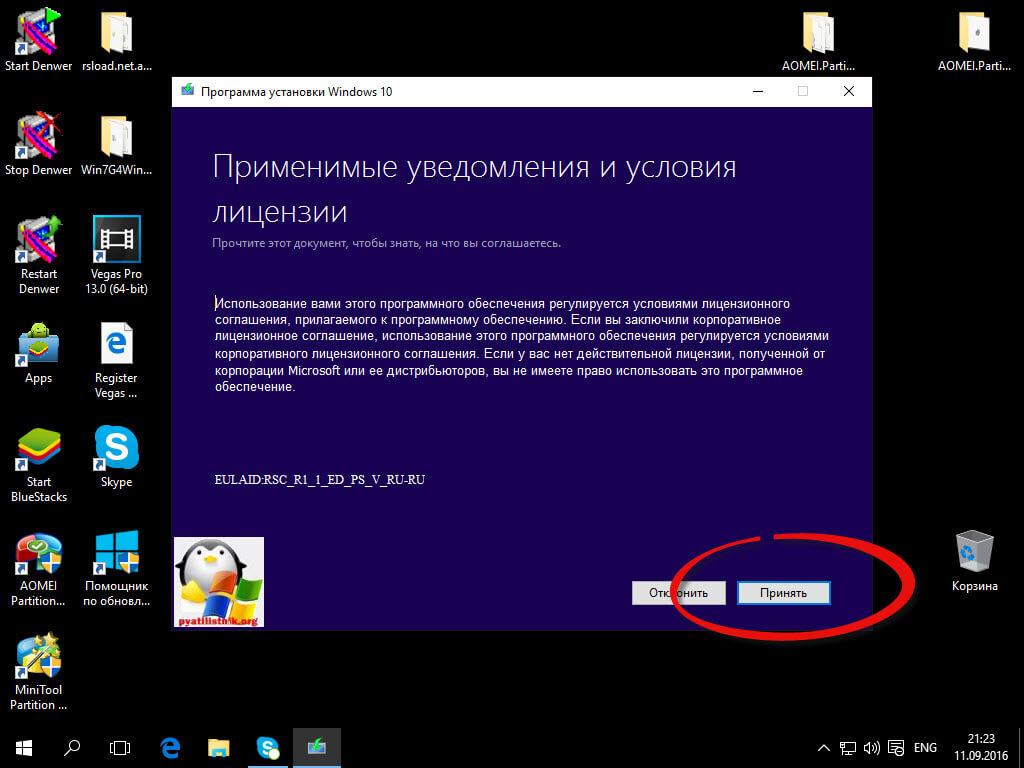Image resolution: width=1024 pixels, height=768 pixels.
Task: Select the rsload.net.a... folder on the desktop
Action: pyautogui.click(x=117, y=40)
